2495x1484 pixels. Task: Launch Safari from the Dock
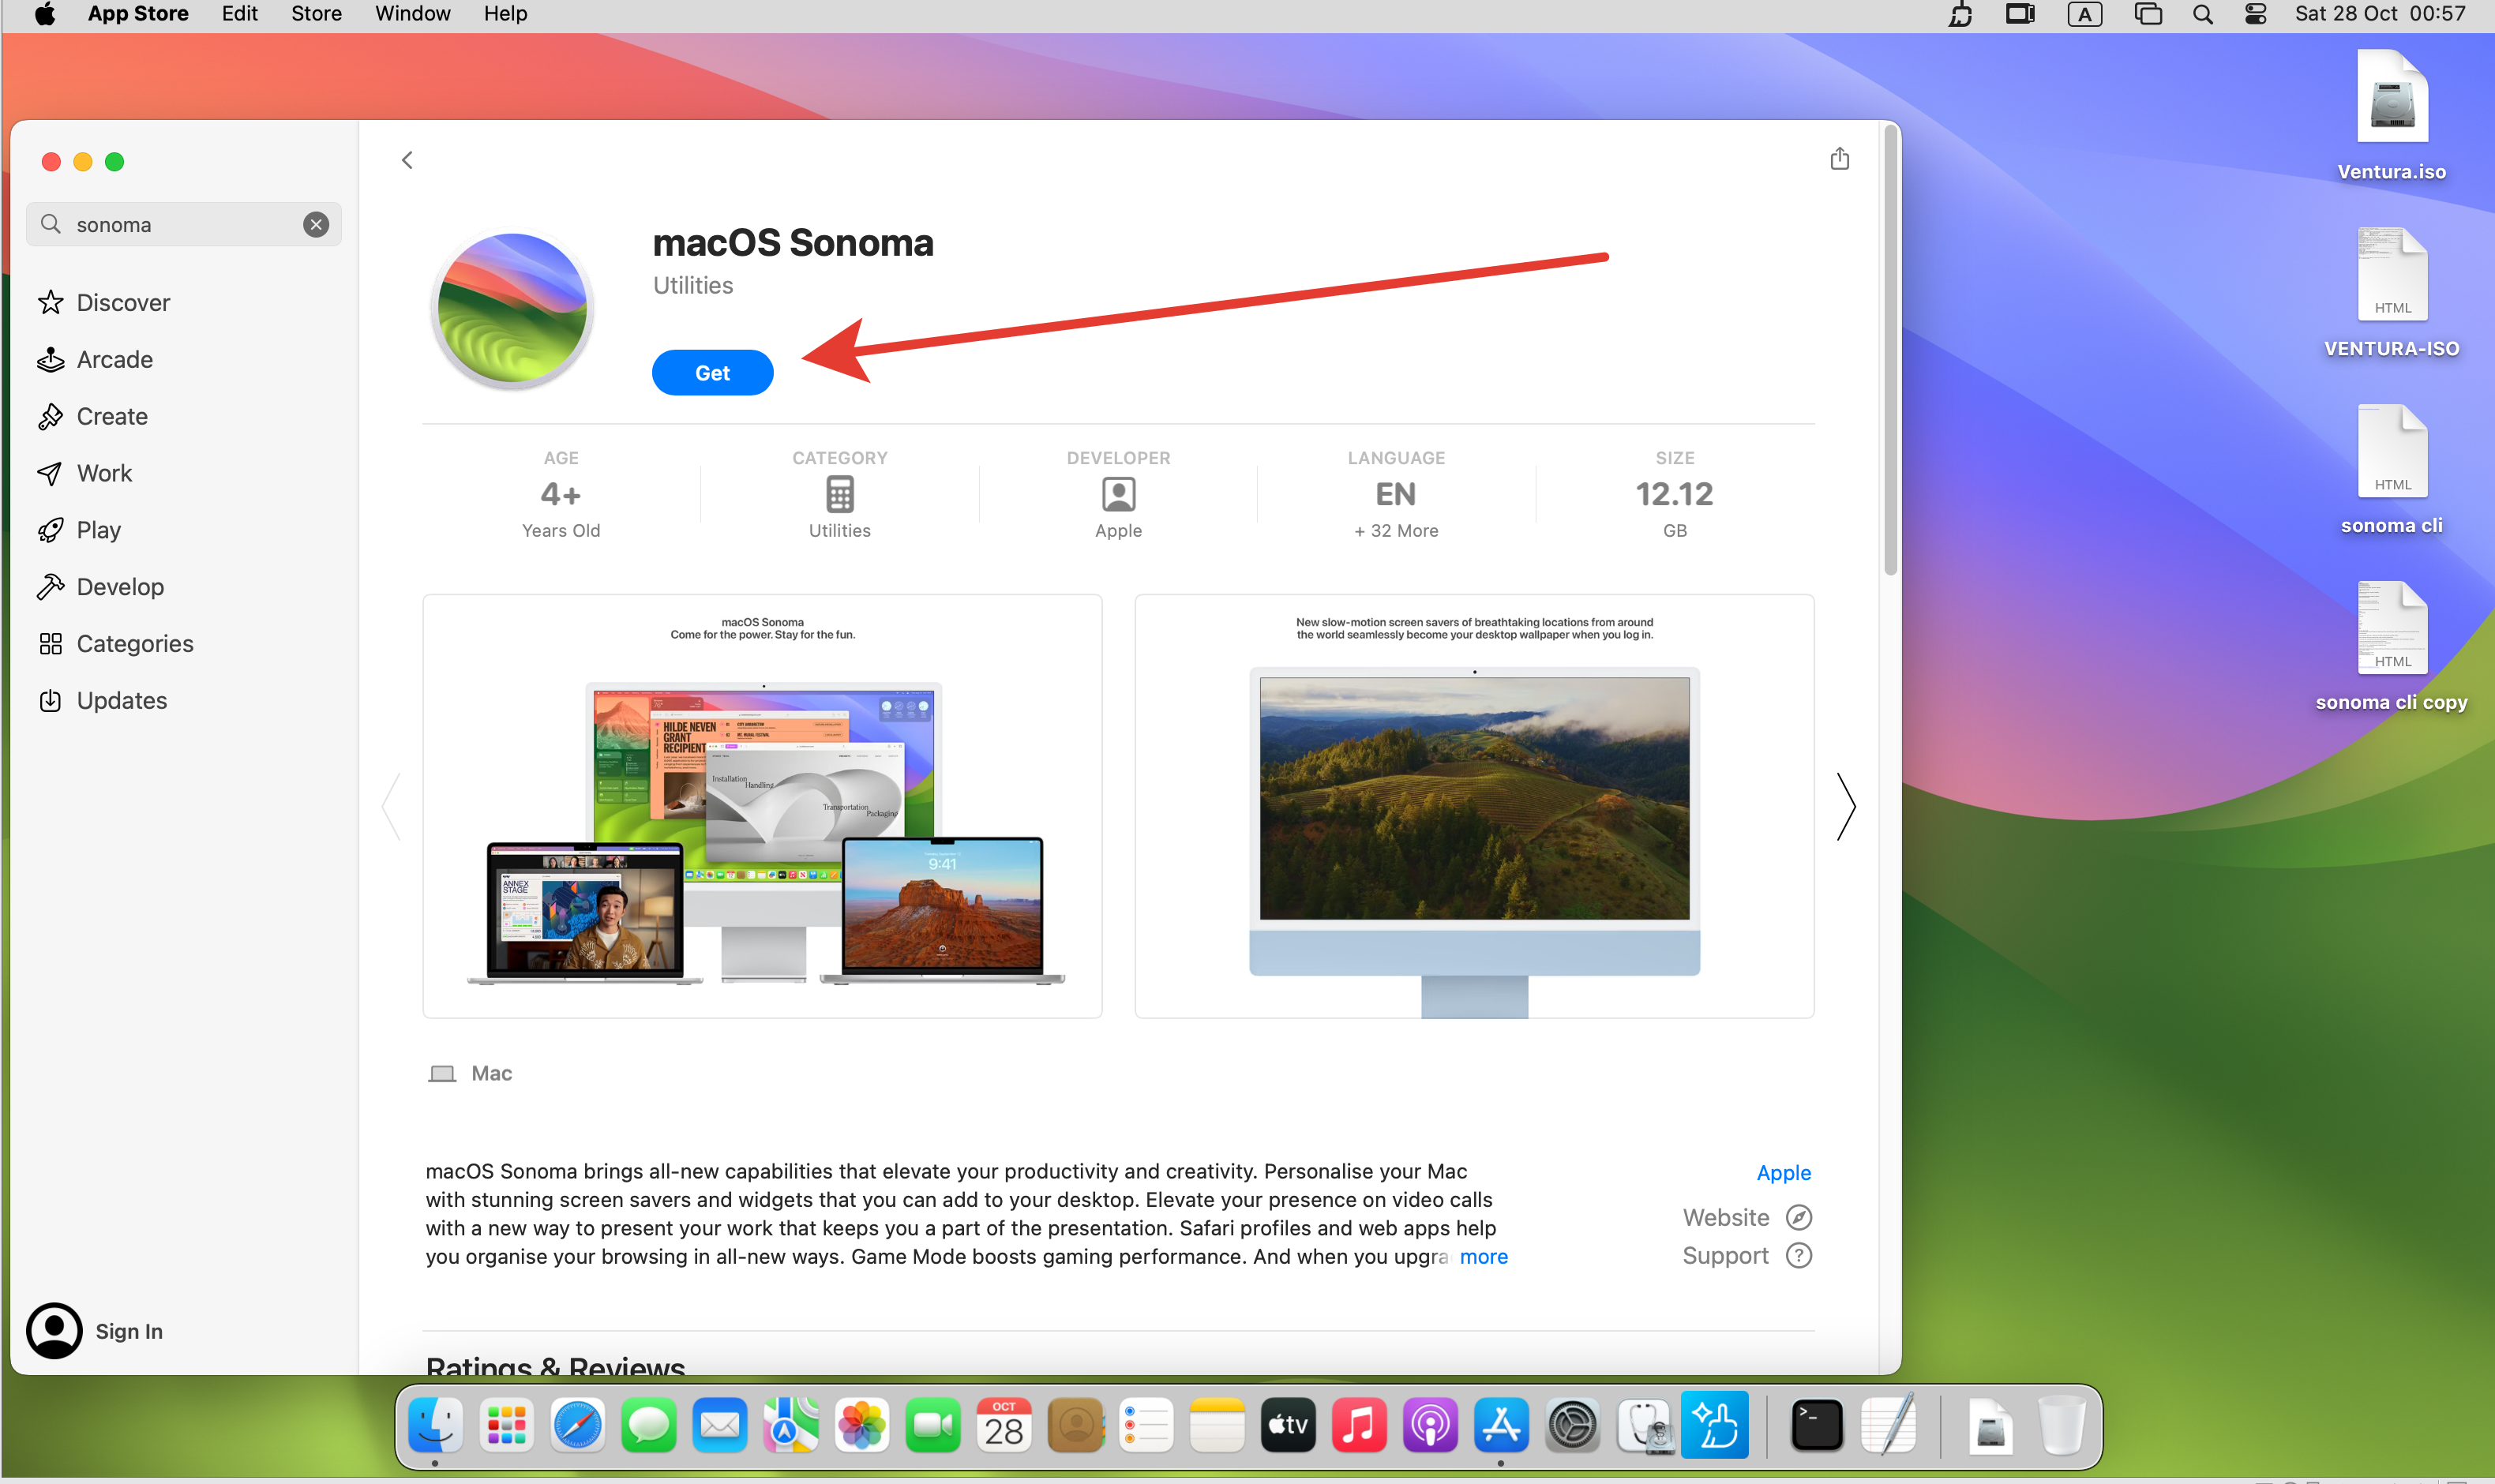pos(578,1425)
